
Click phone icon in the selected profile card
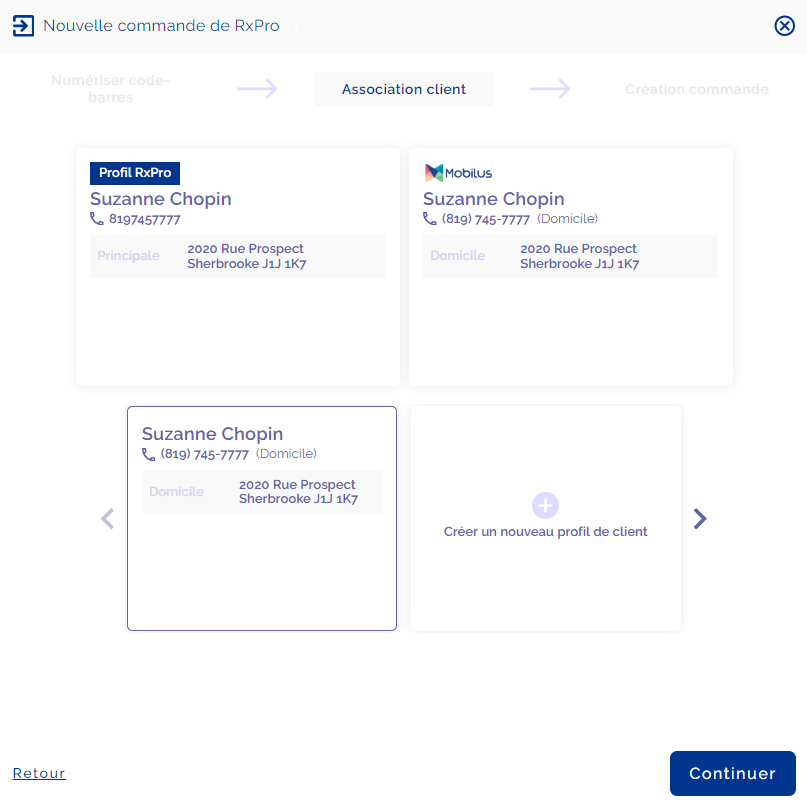[x=148, y=454]
